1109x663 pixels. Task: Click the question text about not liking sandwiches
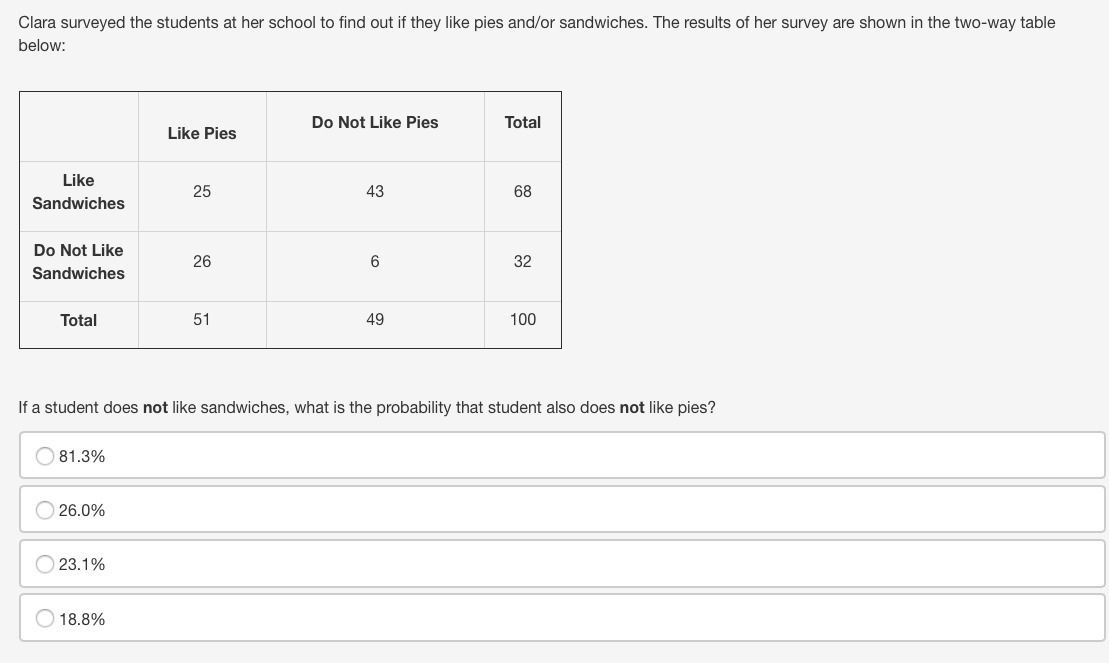[x=367, y=408]
